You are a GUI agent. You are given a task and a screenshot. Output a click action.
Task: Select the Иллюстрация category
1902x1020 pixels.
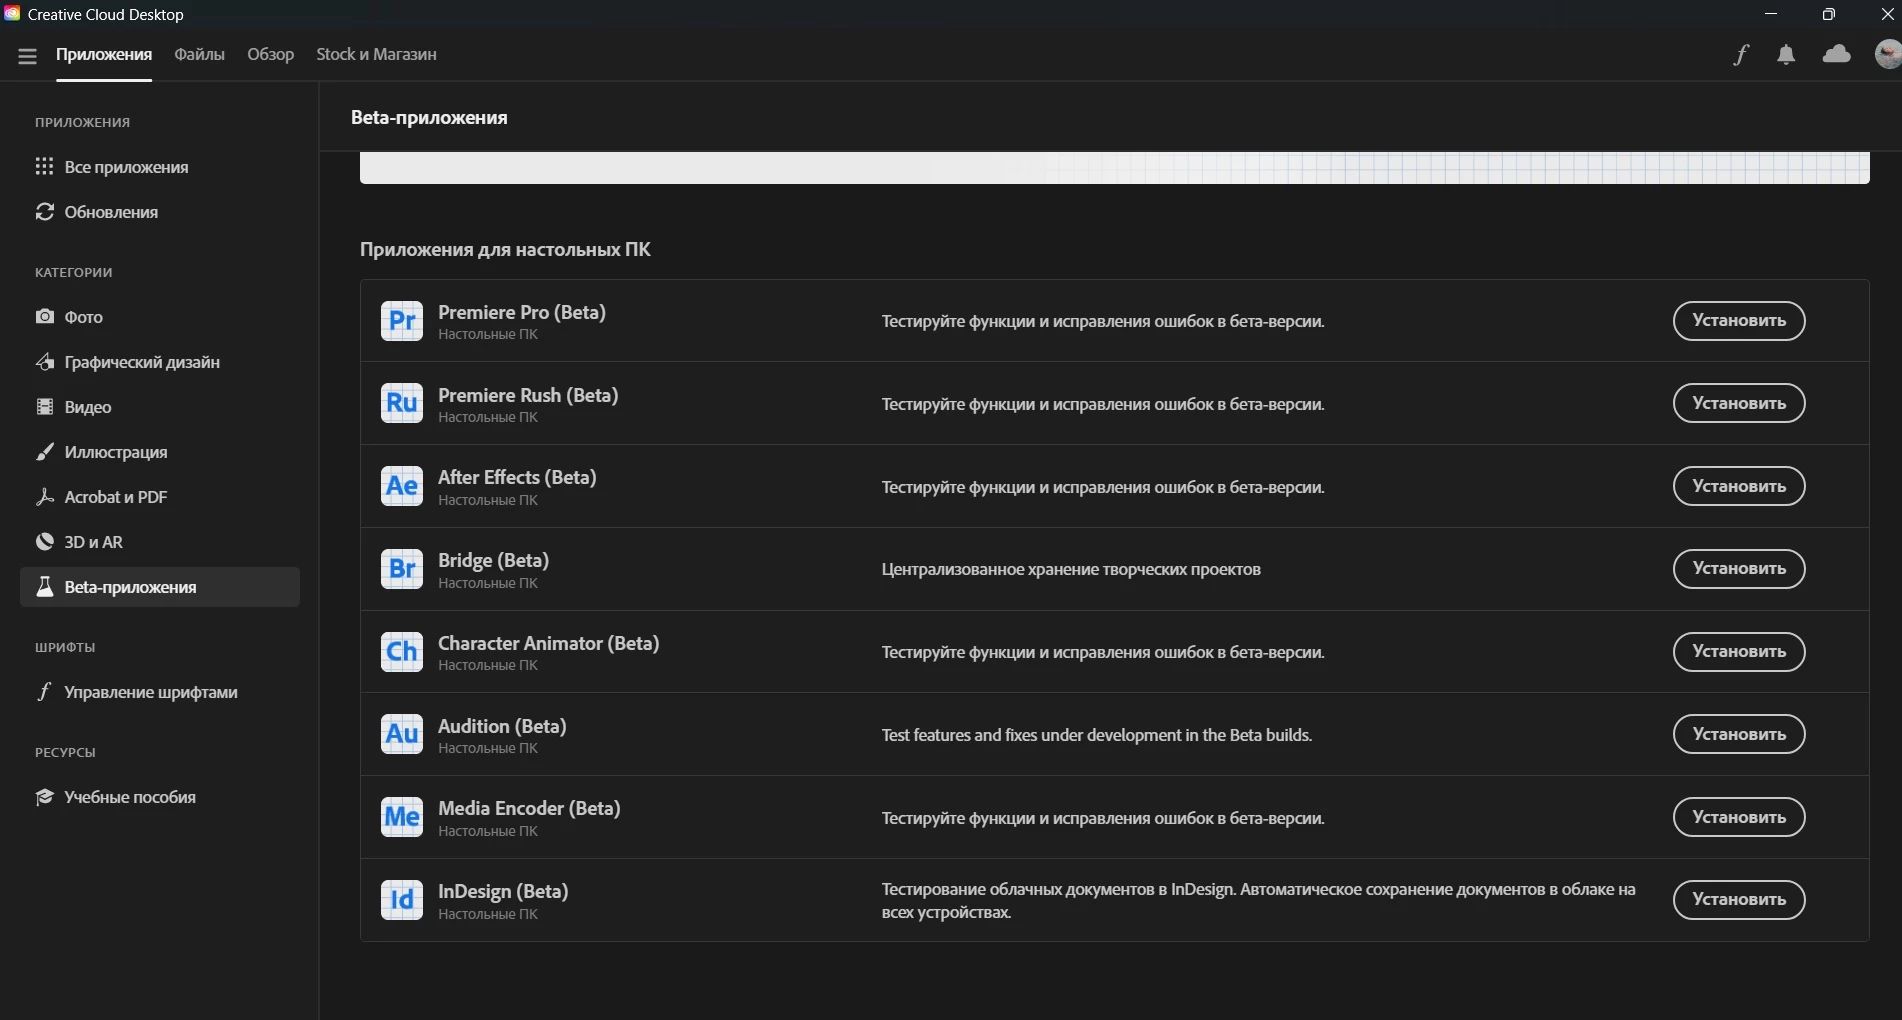tap(160, 452)
